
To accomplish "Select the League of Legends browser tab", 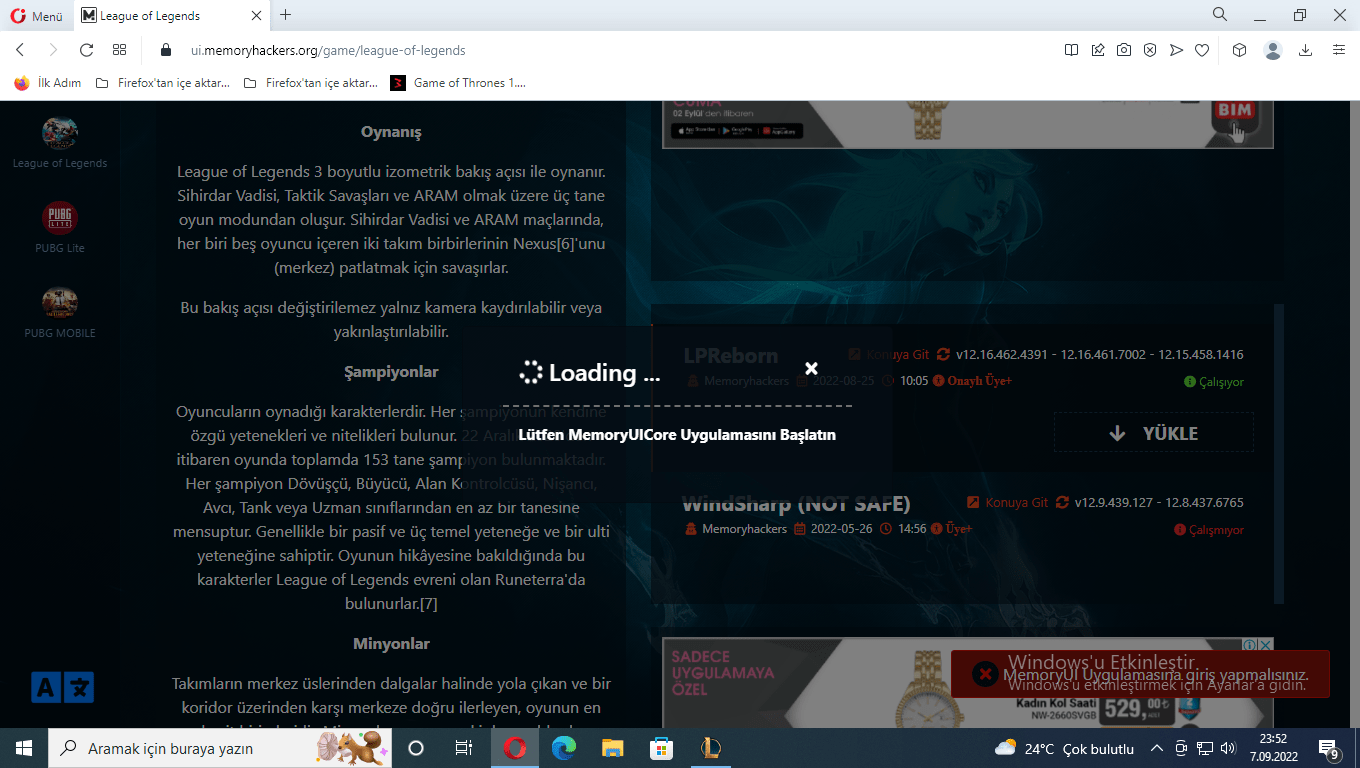I will [x=171, y=15].
